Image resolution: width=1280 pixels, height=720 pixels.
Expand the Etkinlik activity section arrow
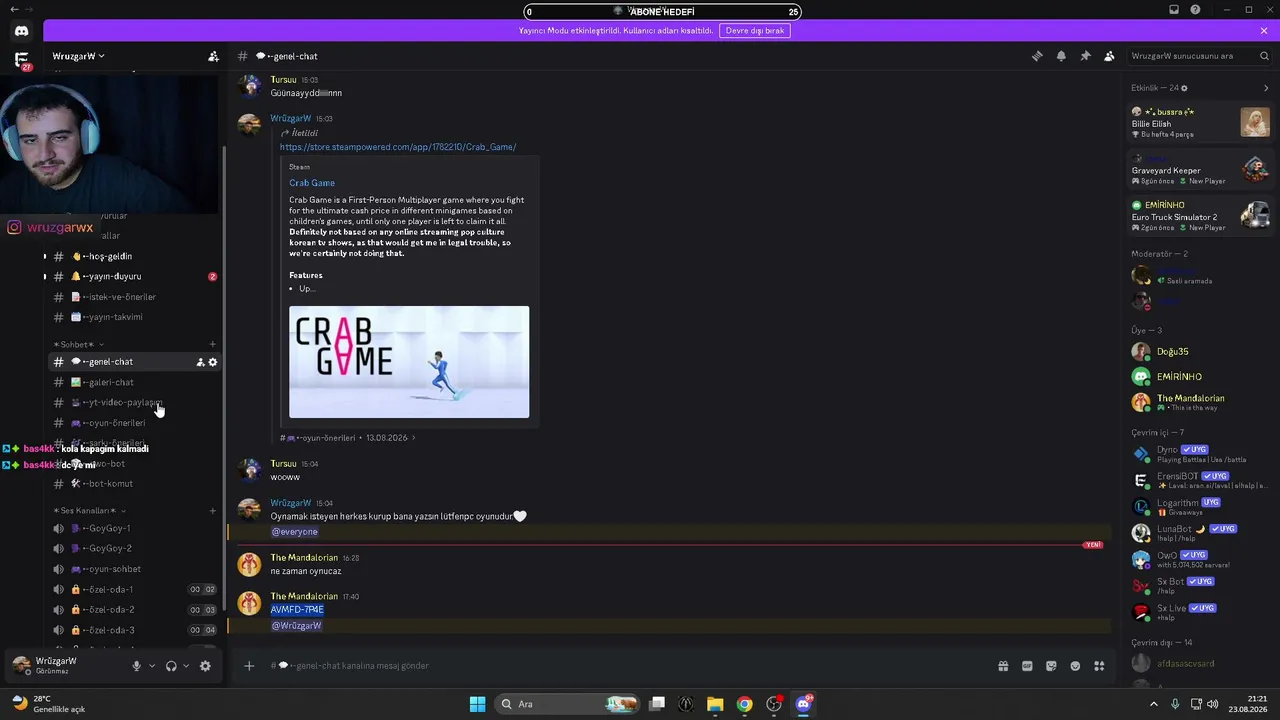[1265, 88]
